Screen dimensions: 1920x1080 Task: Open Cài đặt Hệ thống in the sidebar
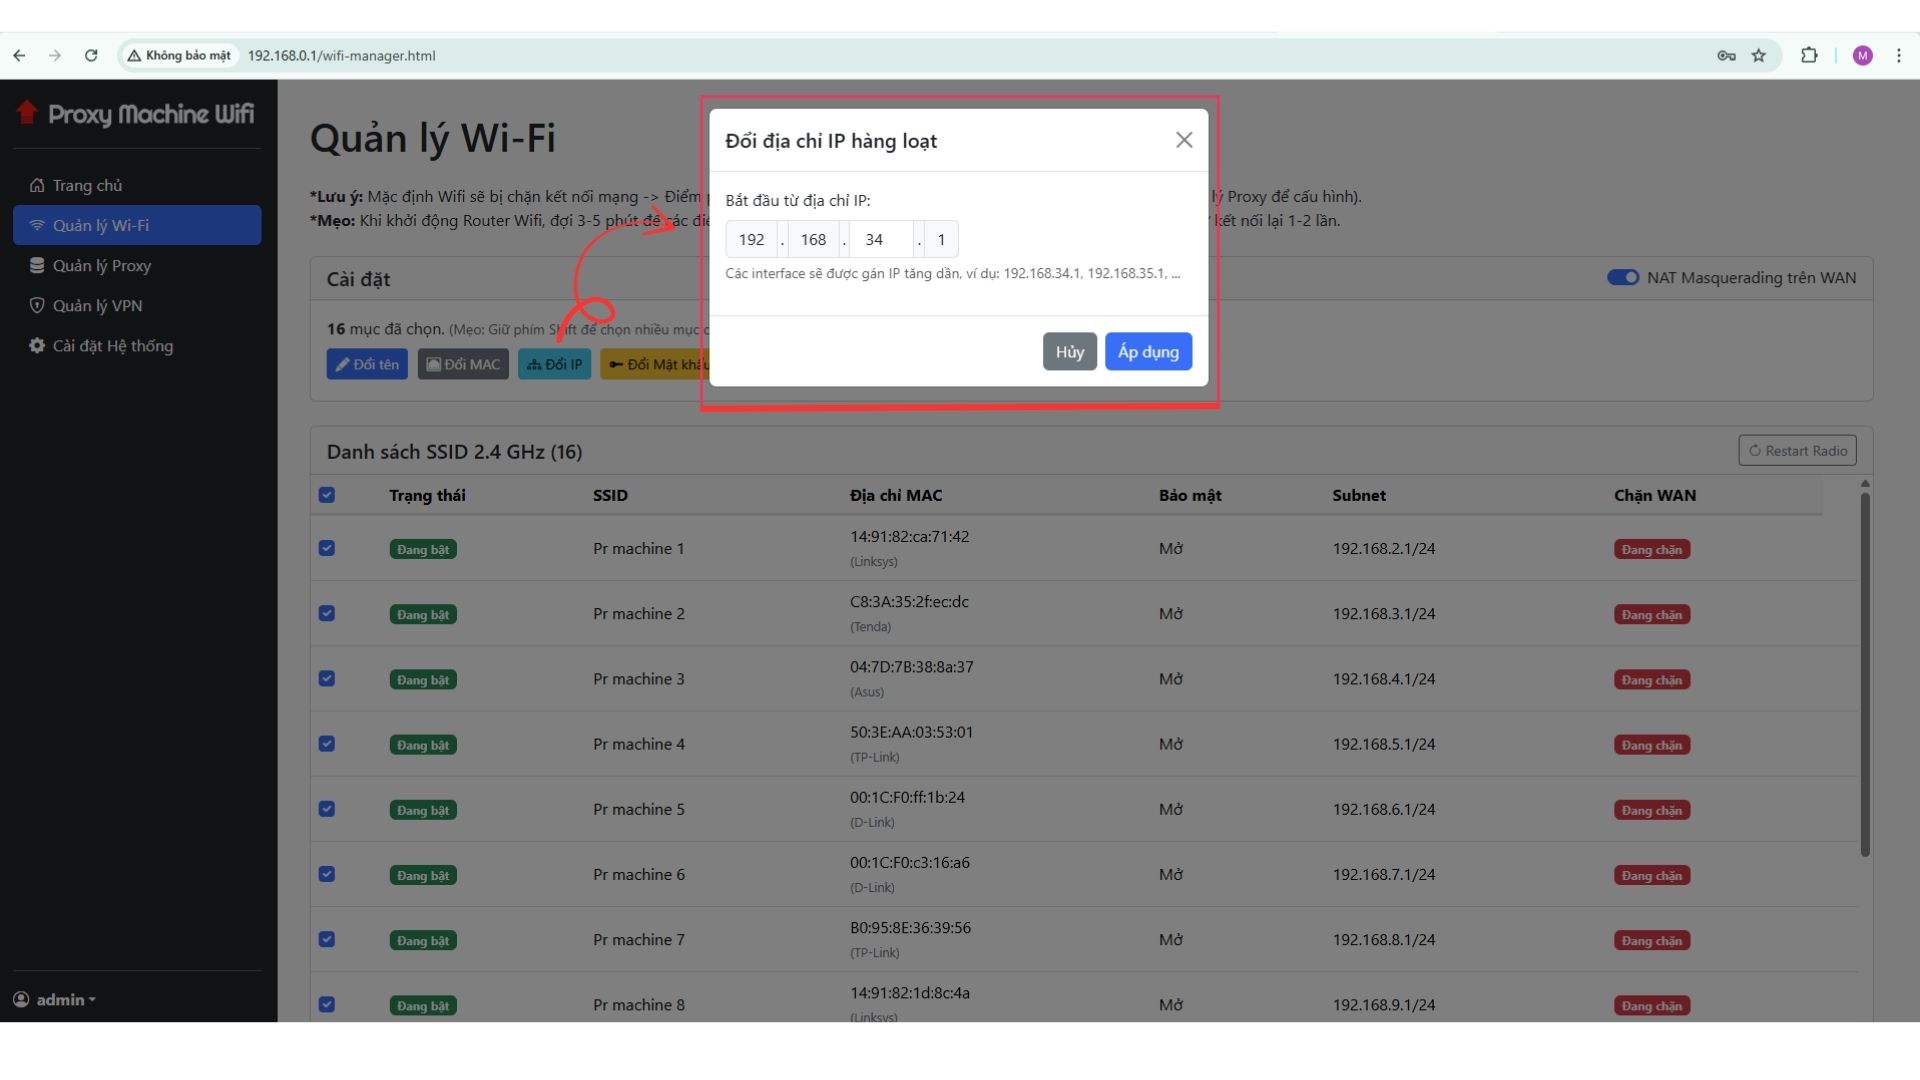point(137,345)
